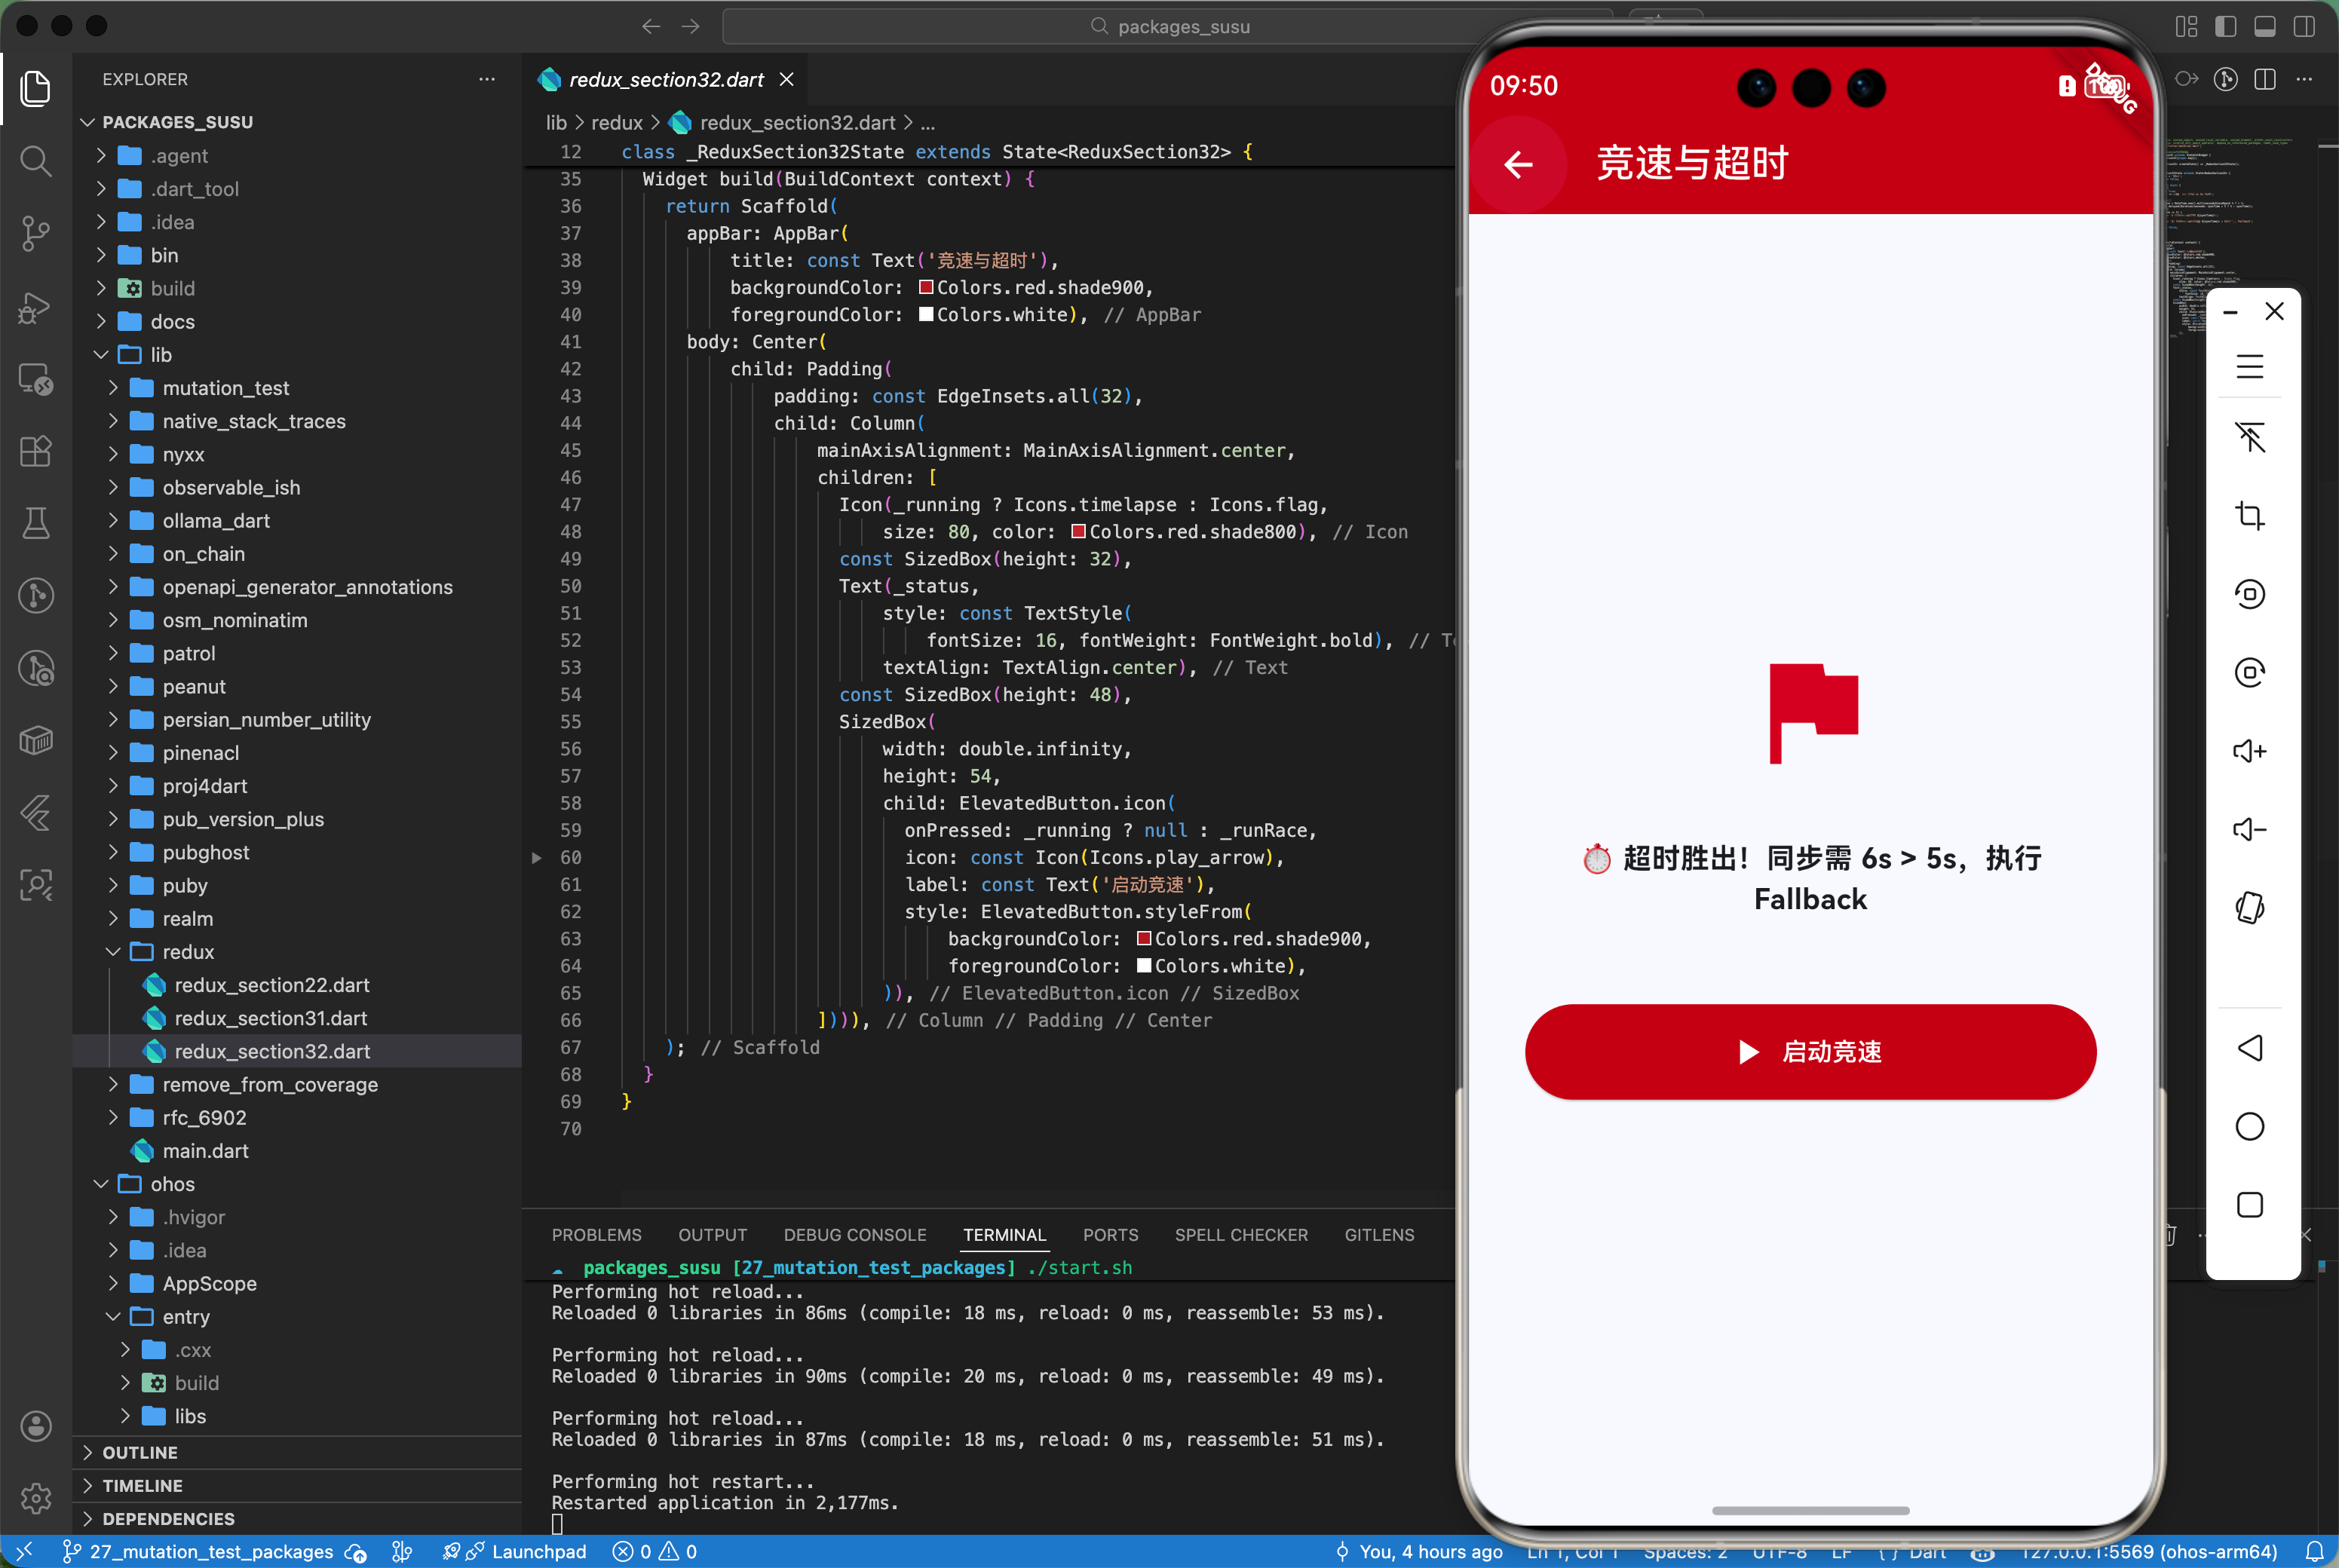Click Colors.red.shade900 swatch on line 39
Viewport: 2339px width, 1568px height.
click(926, 288)
